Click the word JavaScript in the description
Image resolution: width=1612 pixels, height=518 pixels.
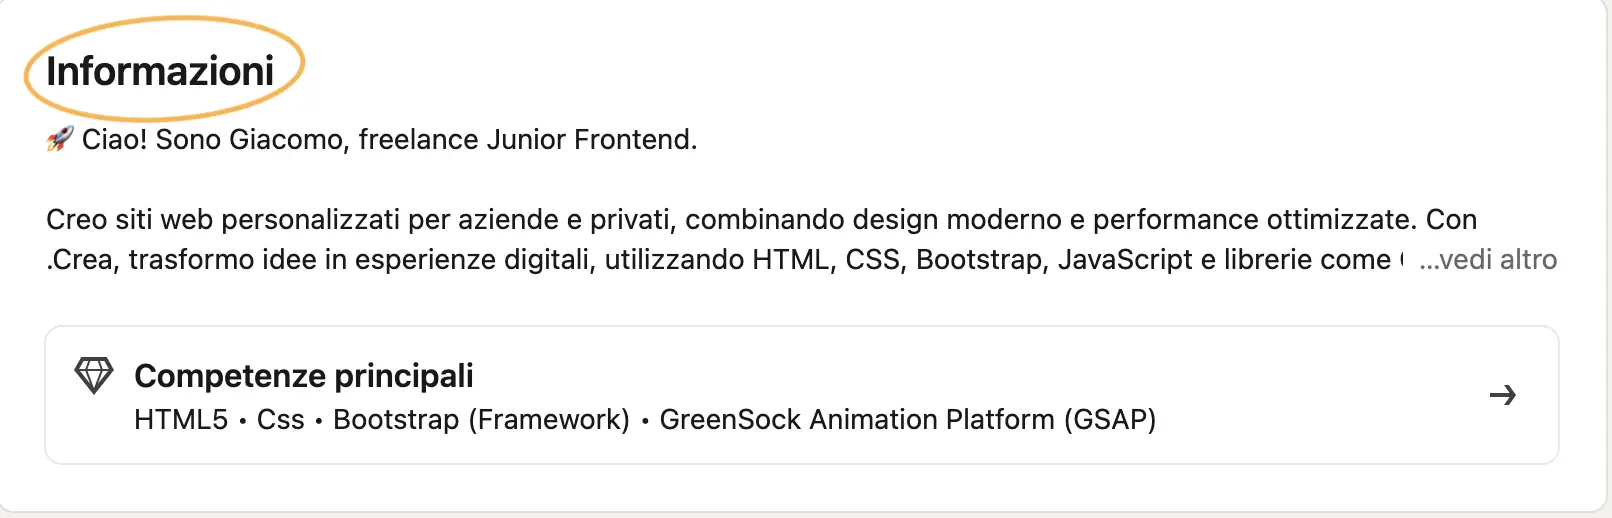(x=1125, y=260)
